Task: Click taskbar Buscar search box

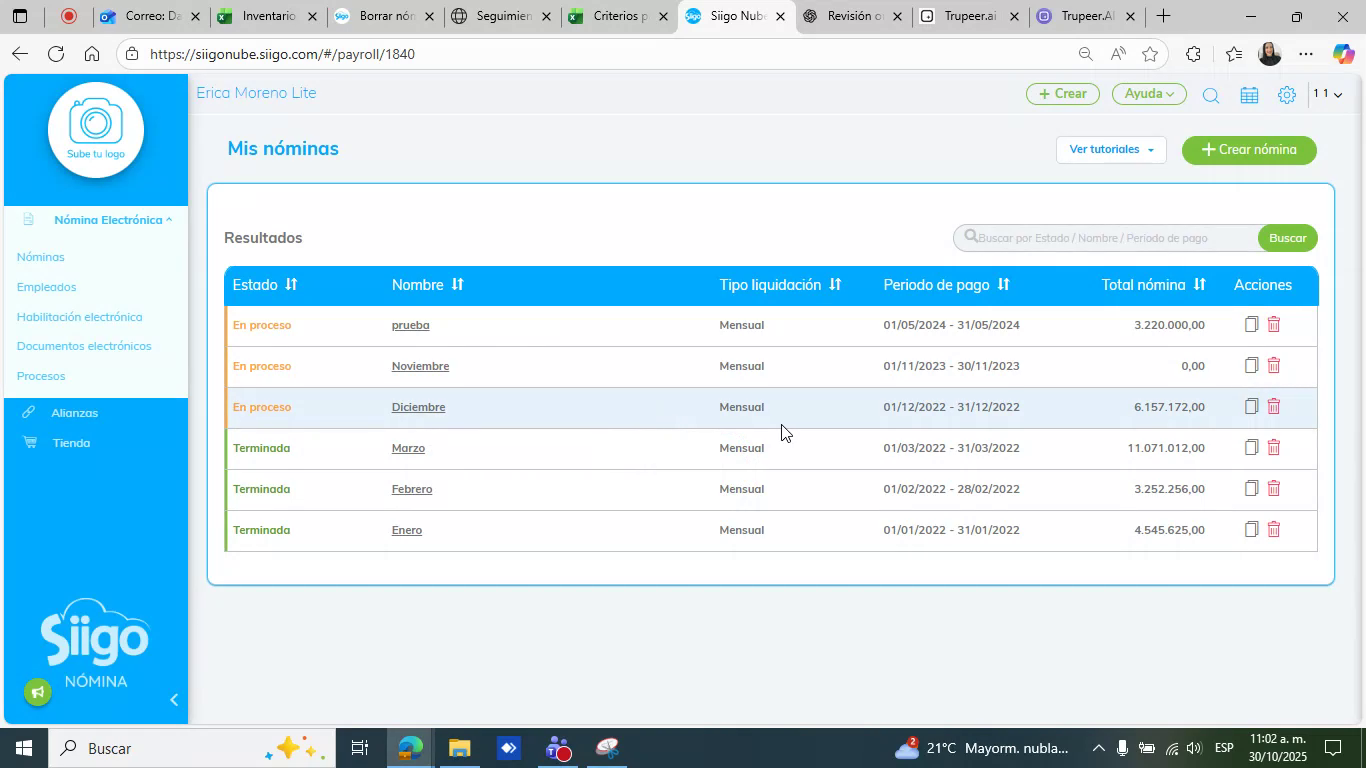Action: [190, 748]
